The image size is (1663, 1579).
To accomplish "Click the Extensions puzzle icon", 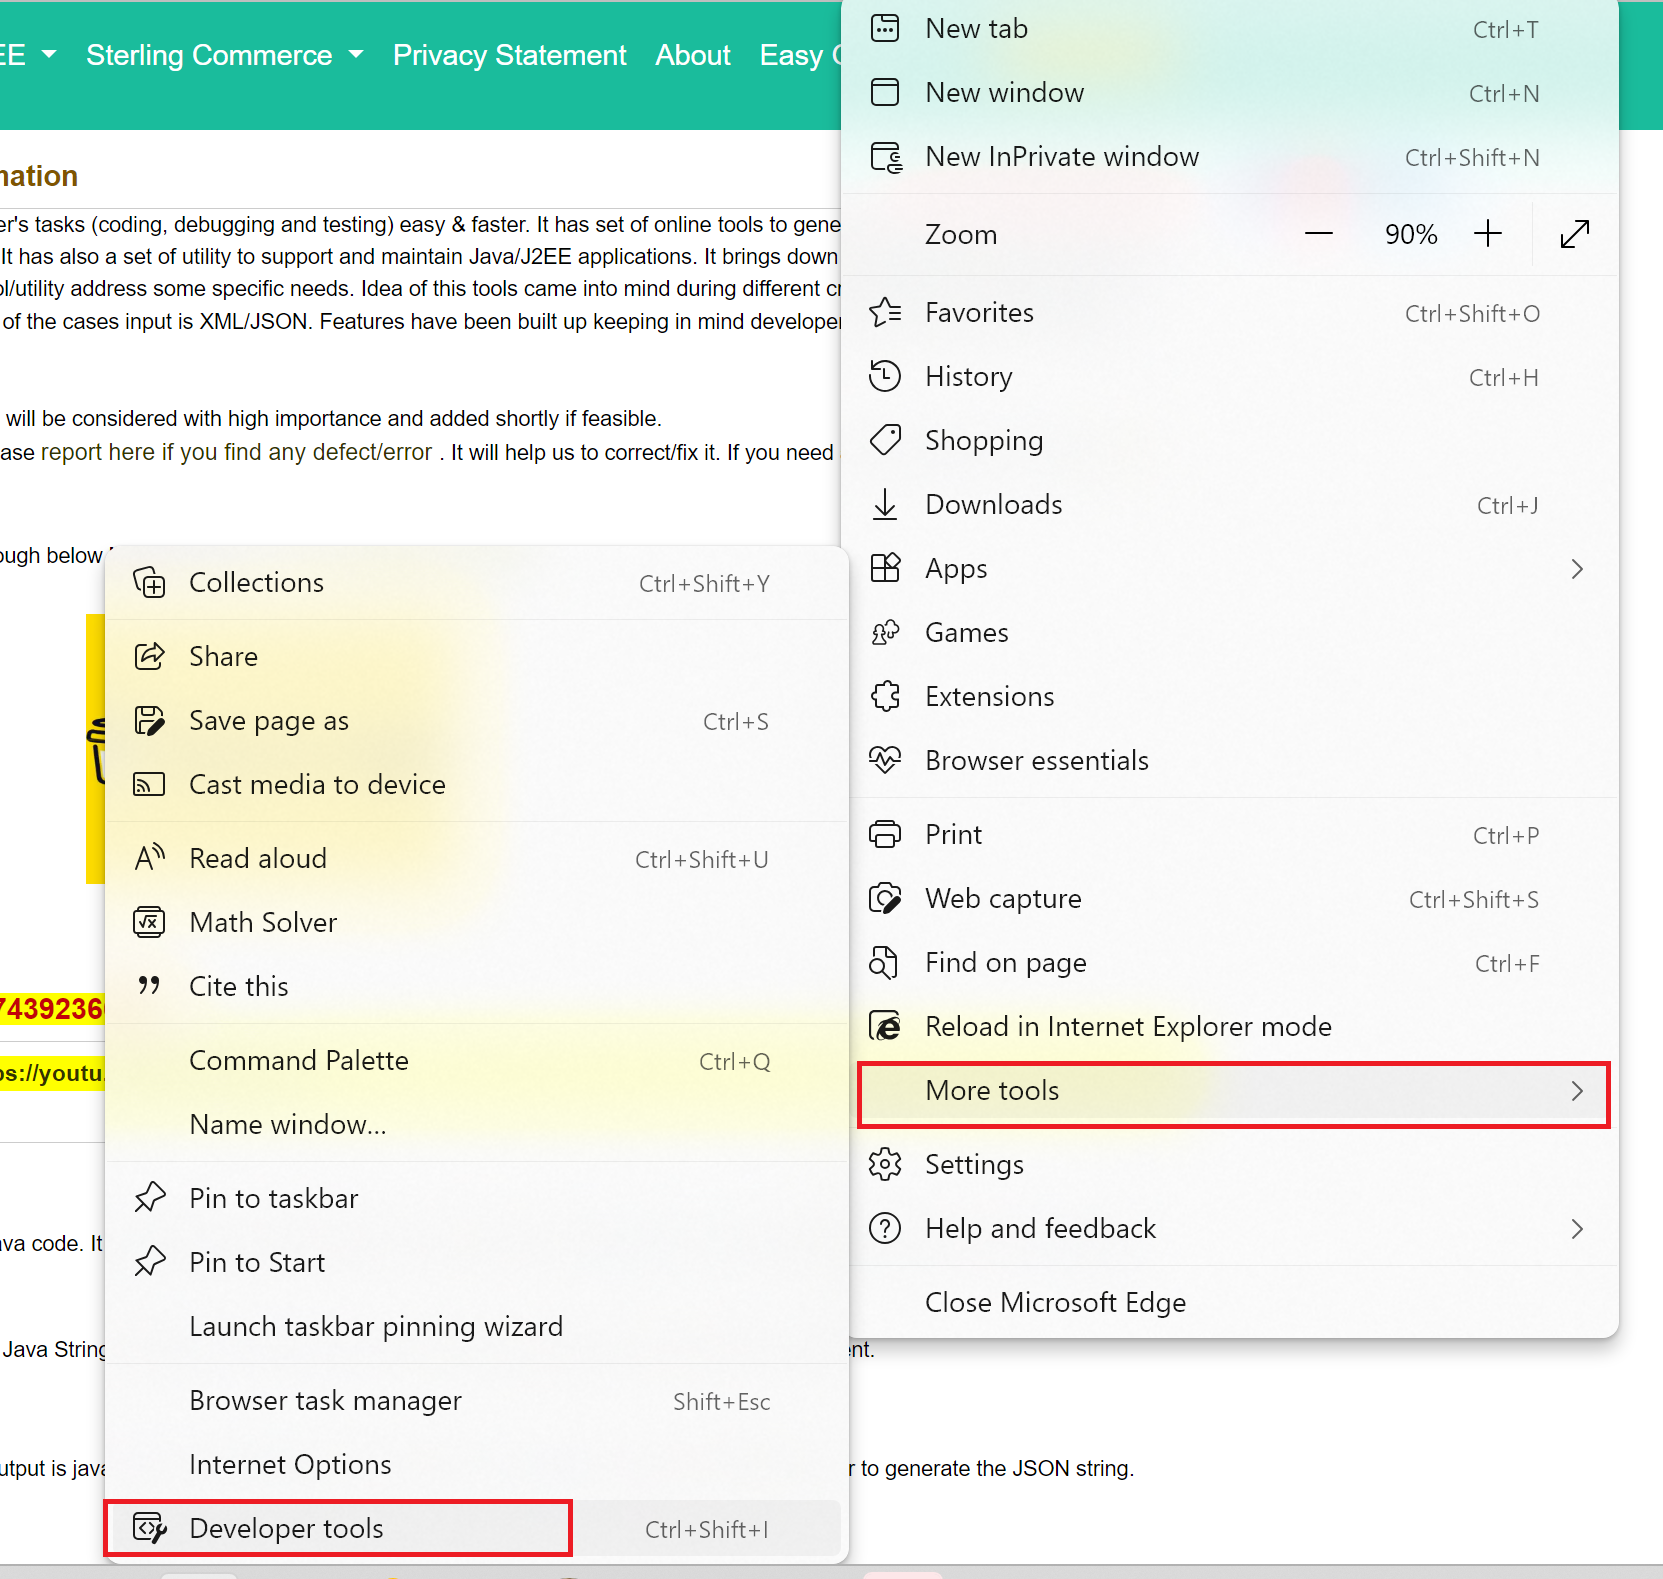I will (x=885, y=696).
